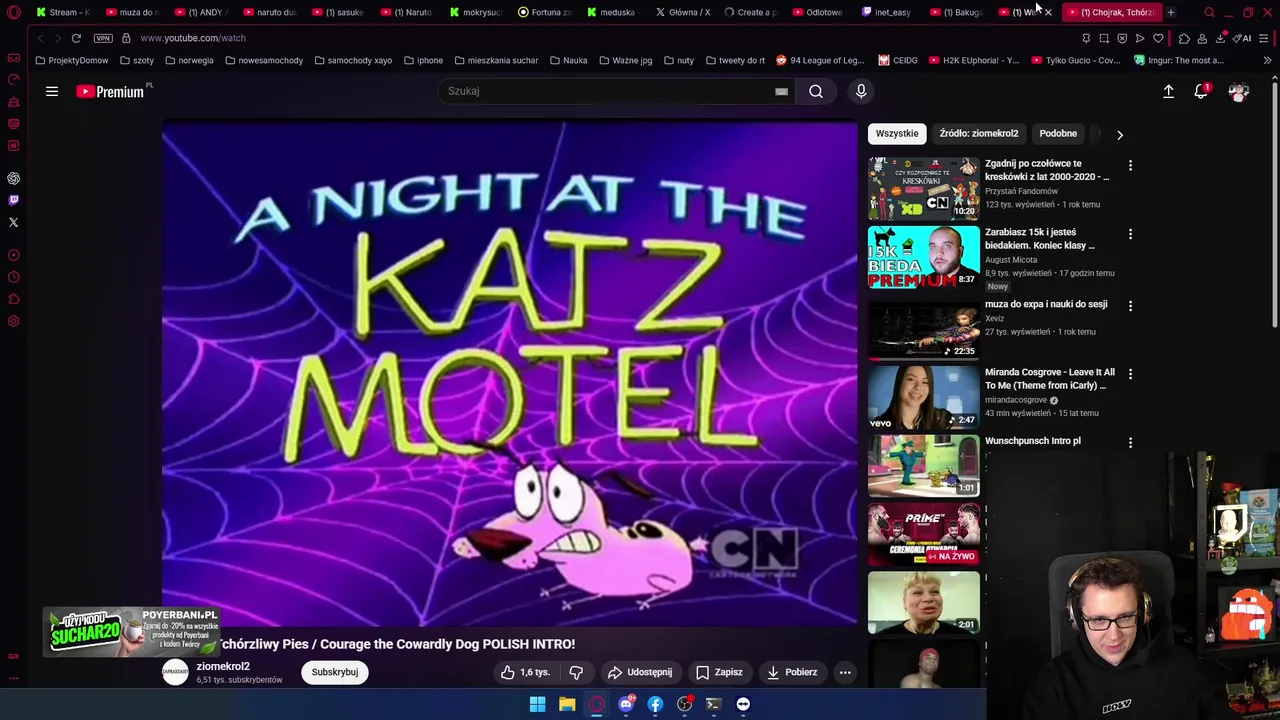Click the Zapisz save button
Screen dimensions: 1280x720
pos(719,672)
